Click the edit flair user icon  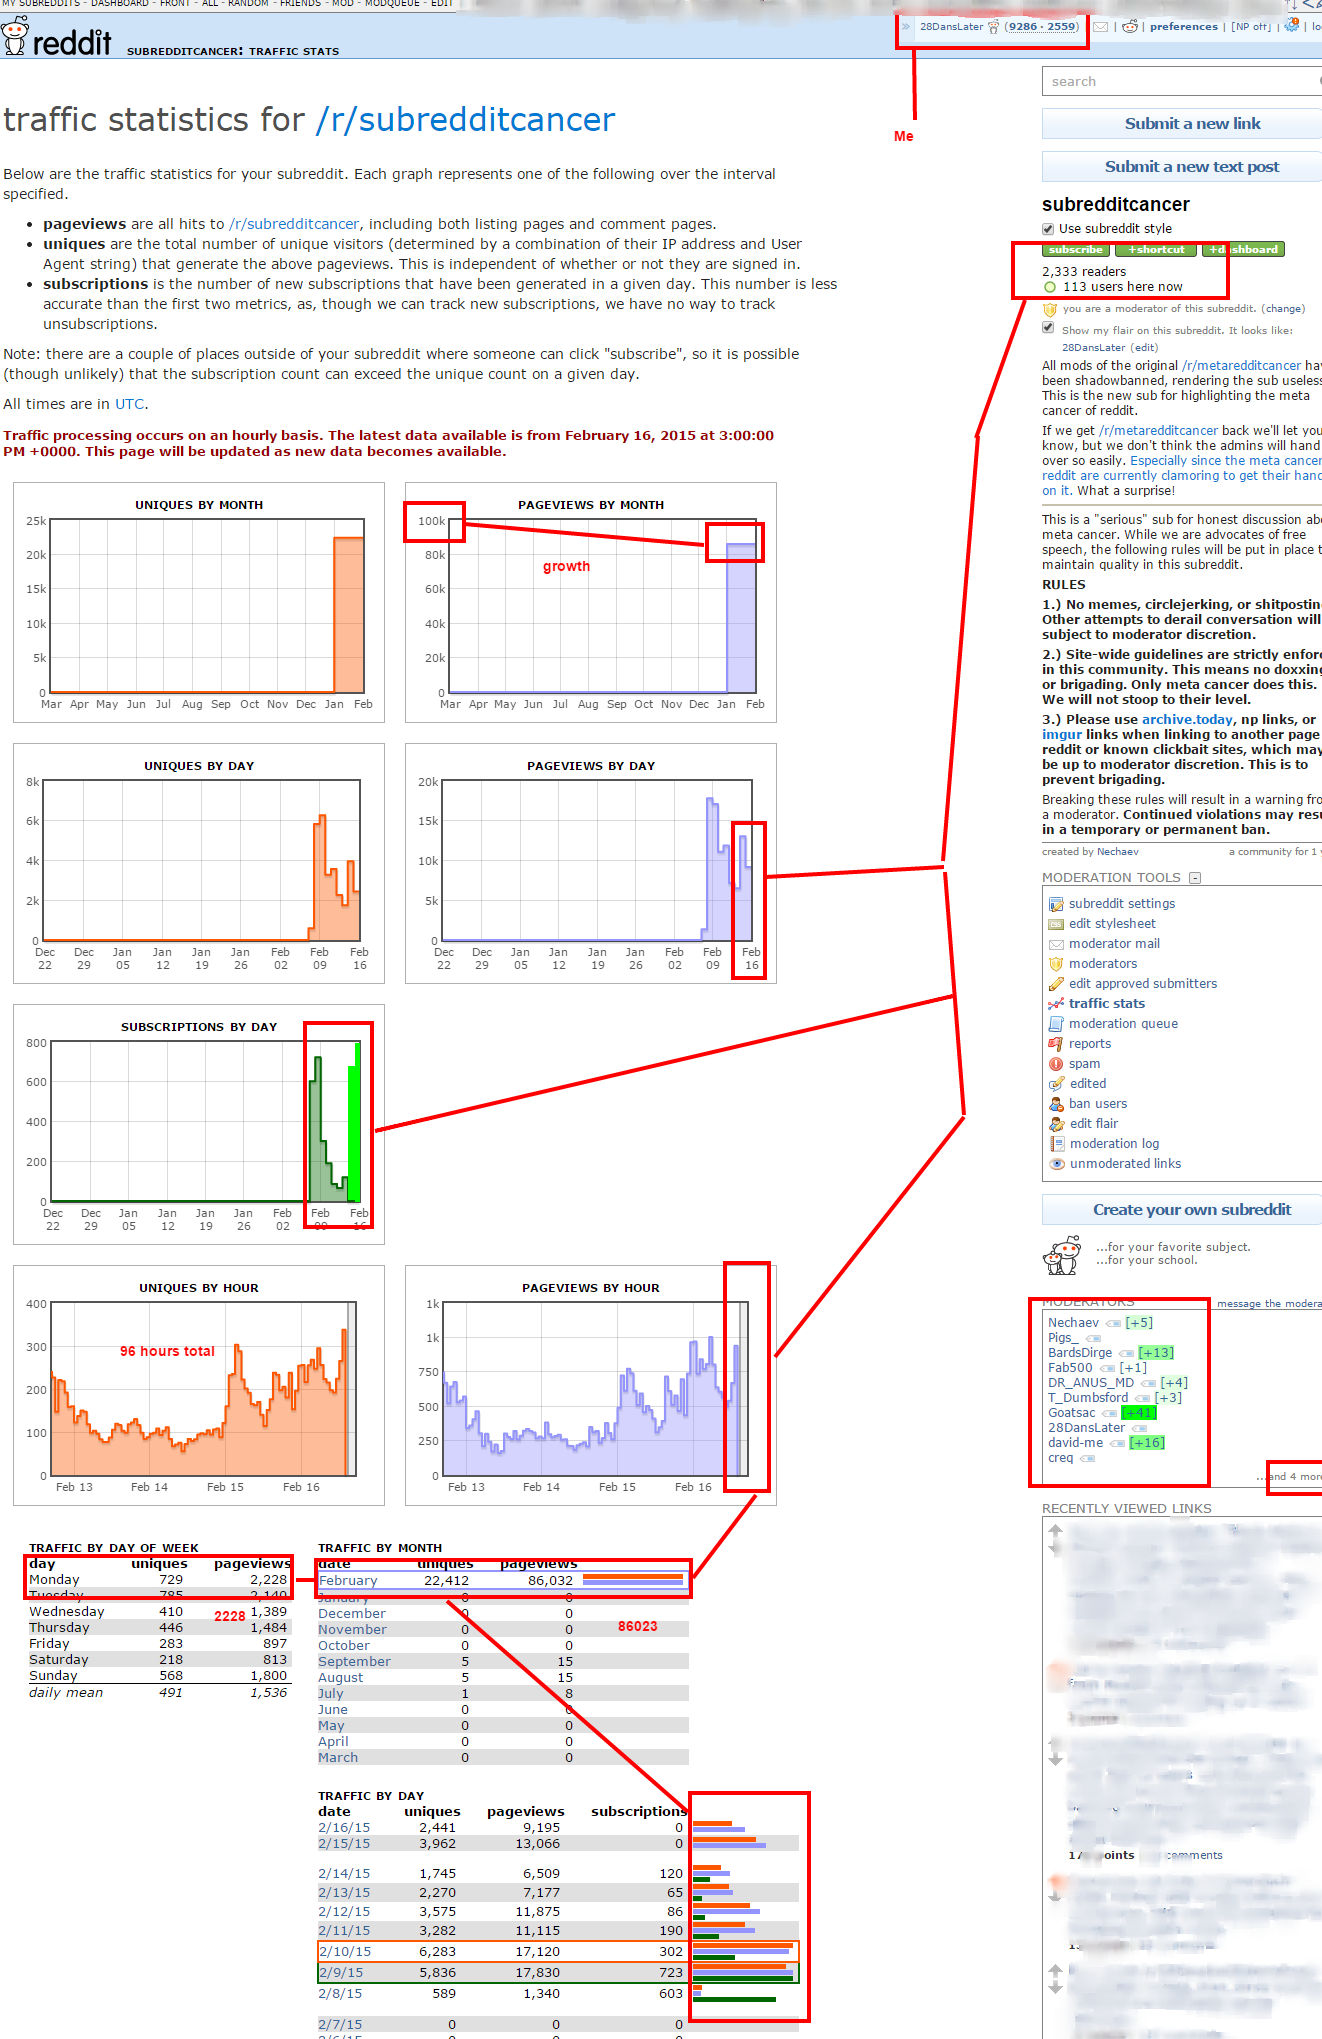point(1056,1124)
